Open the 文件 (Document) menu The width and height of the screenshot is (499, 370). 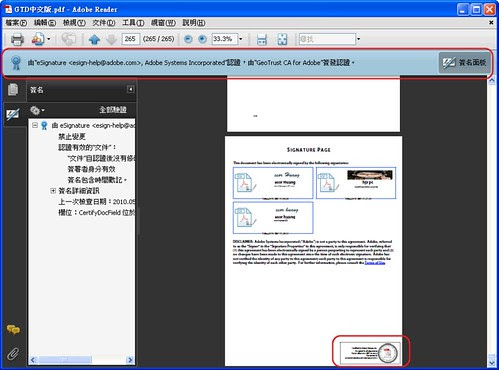104,23
